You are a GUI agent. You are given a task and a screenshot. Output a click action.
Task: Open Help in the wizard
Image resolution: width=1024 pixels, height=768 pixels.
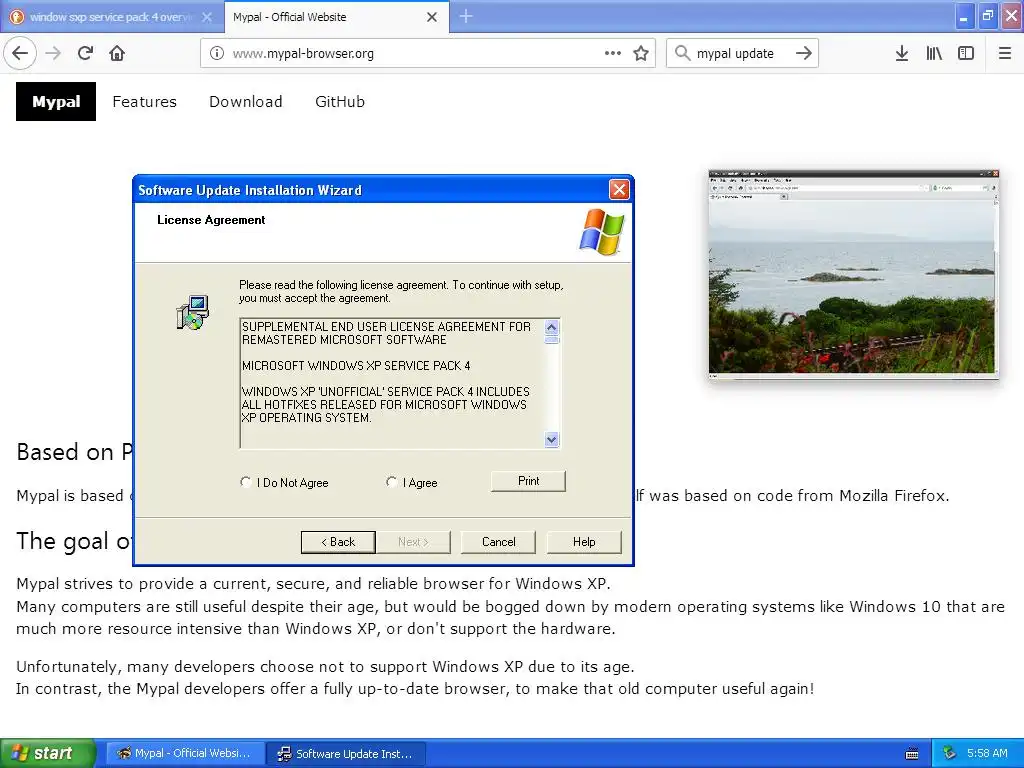(584, 542)
